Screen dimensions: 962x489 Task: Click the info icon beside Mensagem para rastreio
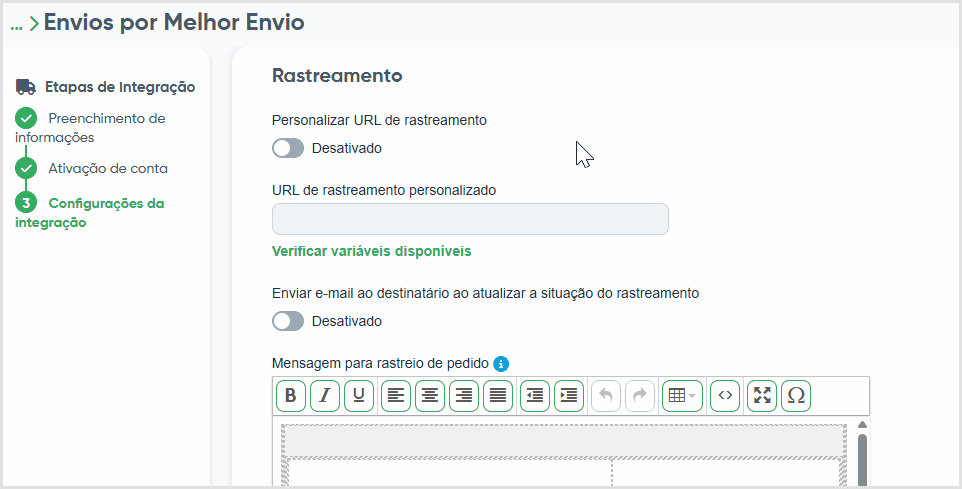click(501, 364)
